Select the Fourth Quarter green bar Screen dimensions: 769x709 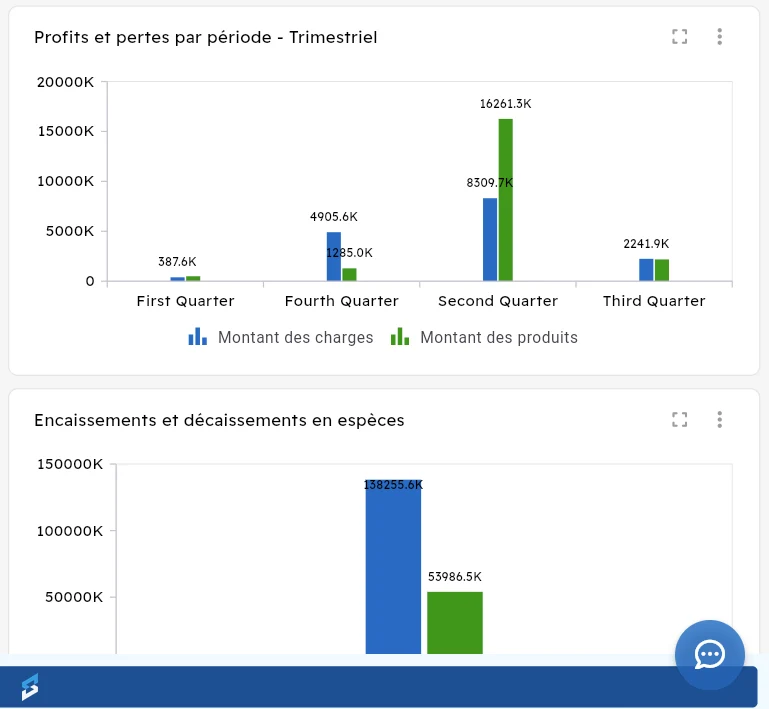click(349, 275)
